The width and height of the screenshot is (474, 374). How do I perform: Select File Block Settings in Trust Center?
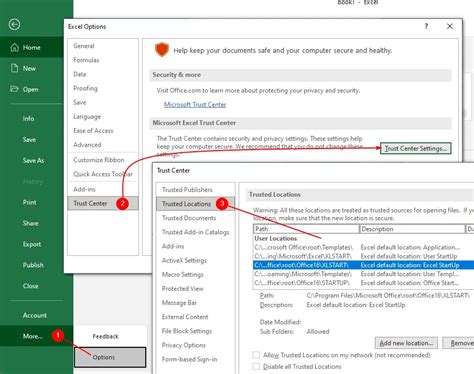187,331
